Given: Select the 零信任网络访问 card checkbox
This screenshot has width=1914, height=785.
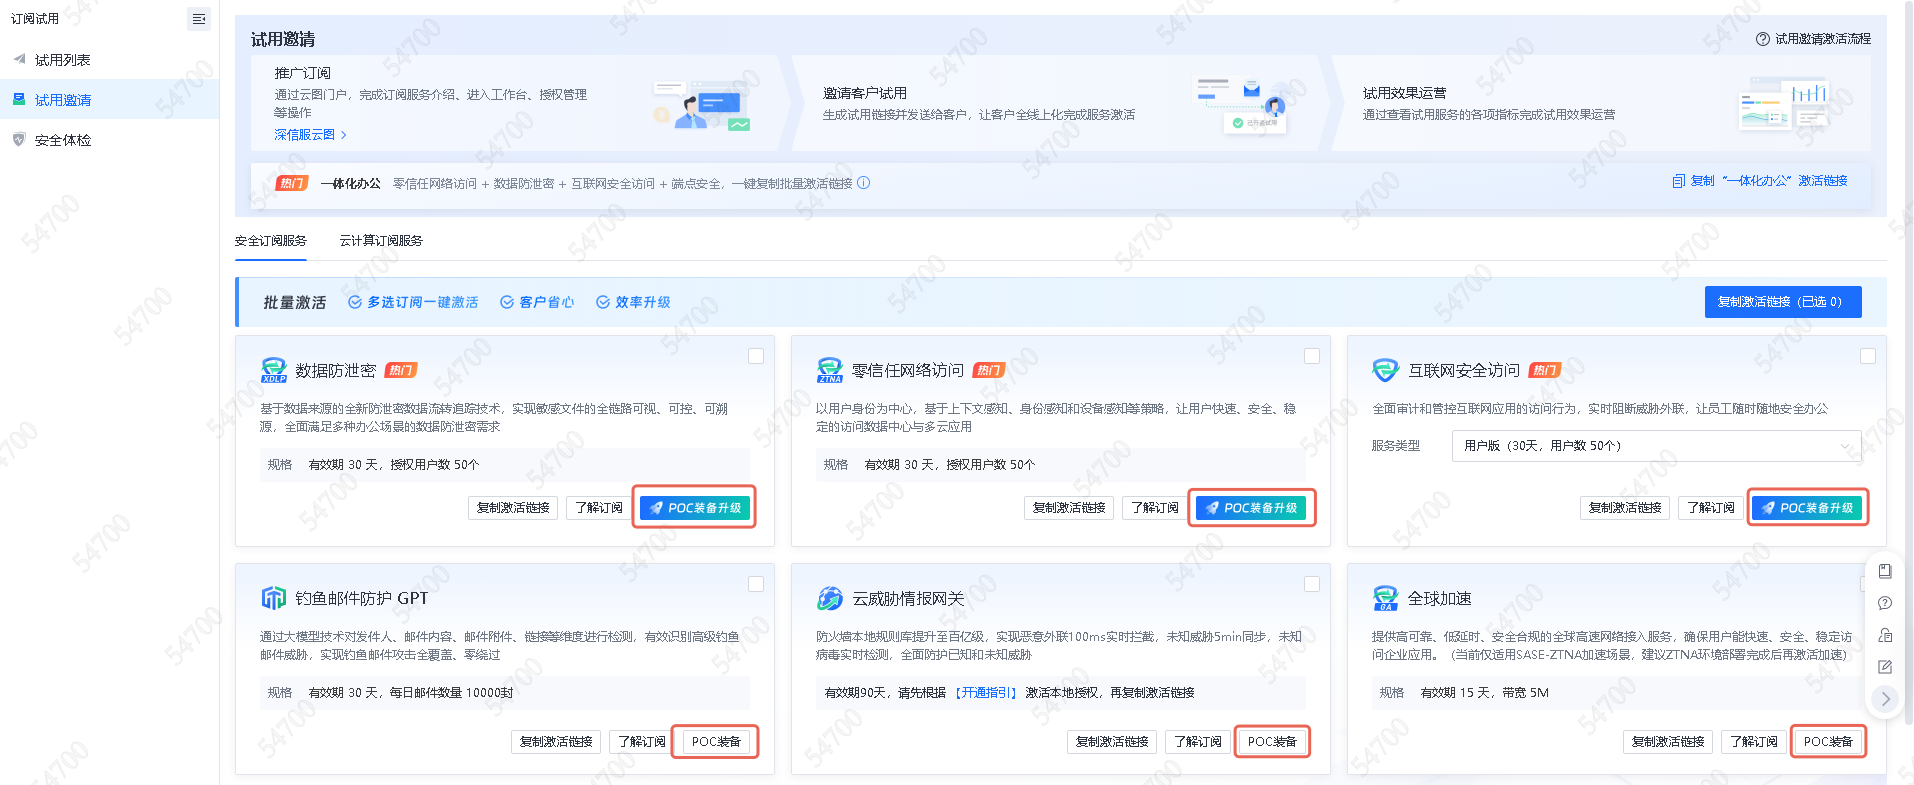Looking at the screenshot, I should (x=1312, y=356).
